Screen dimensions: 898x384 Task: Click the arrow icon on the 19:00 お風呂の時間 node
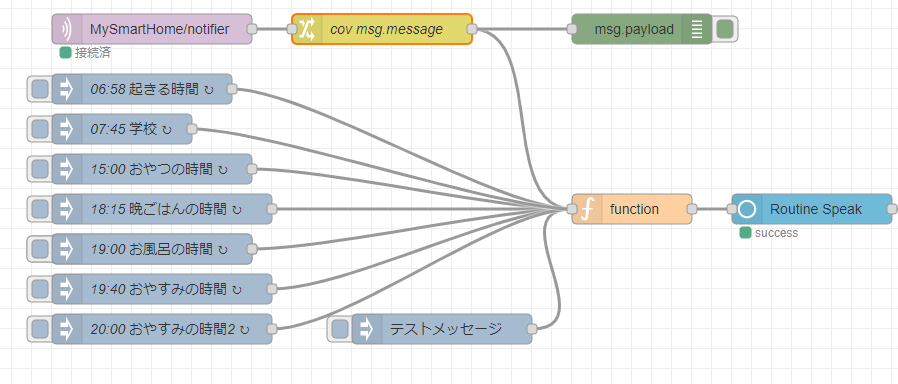pos(67,249)
